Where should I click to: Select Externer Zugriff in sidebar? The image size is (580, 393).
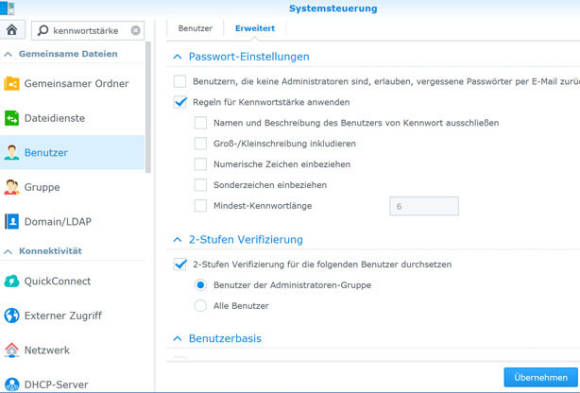[72, 316]
